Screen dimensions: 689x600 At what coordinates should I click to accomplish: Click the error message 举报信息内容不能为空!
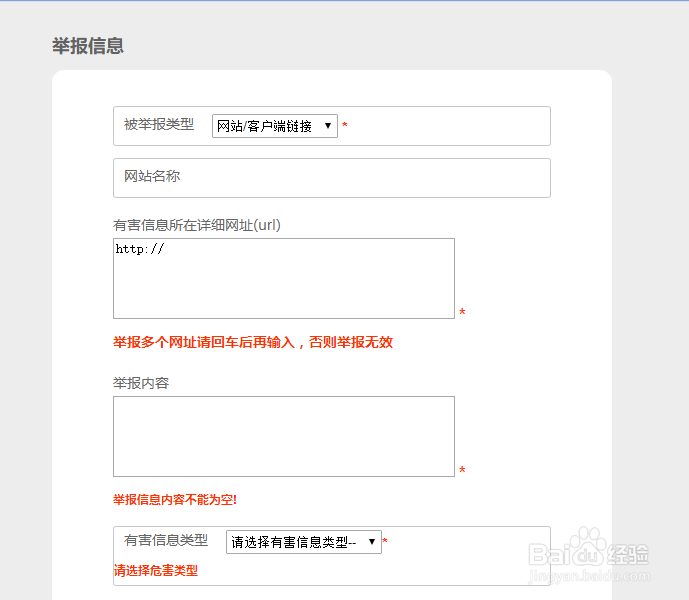coord(175,500)
